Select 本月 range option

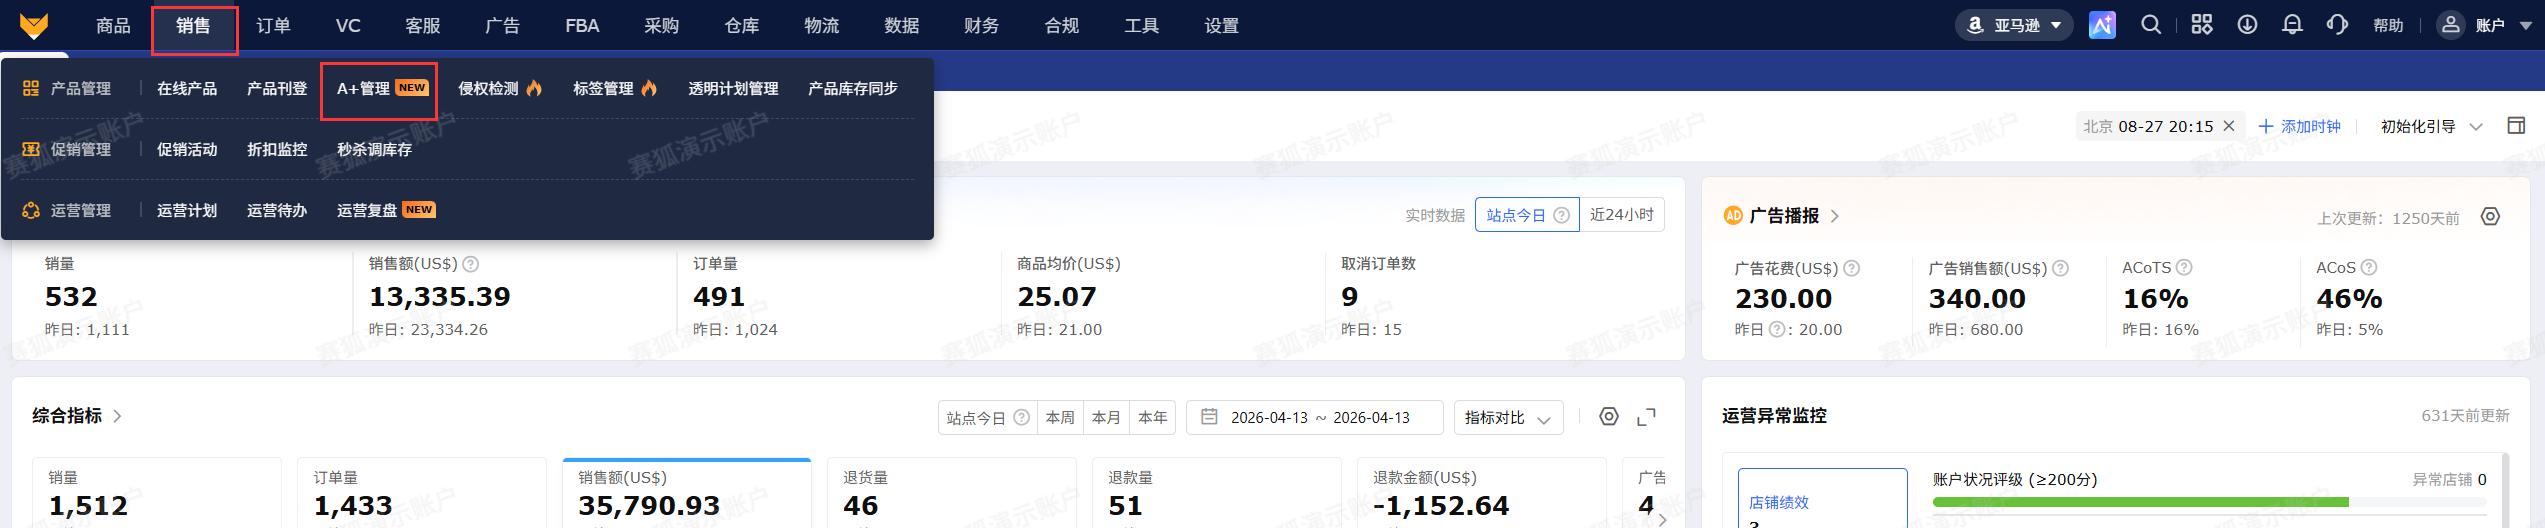pos(1106,418)
